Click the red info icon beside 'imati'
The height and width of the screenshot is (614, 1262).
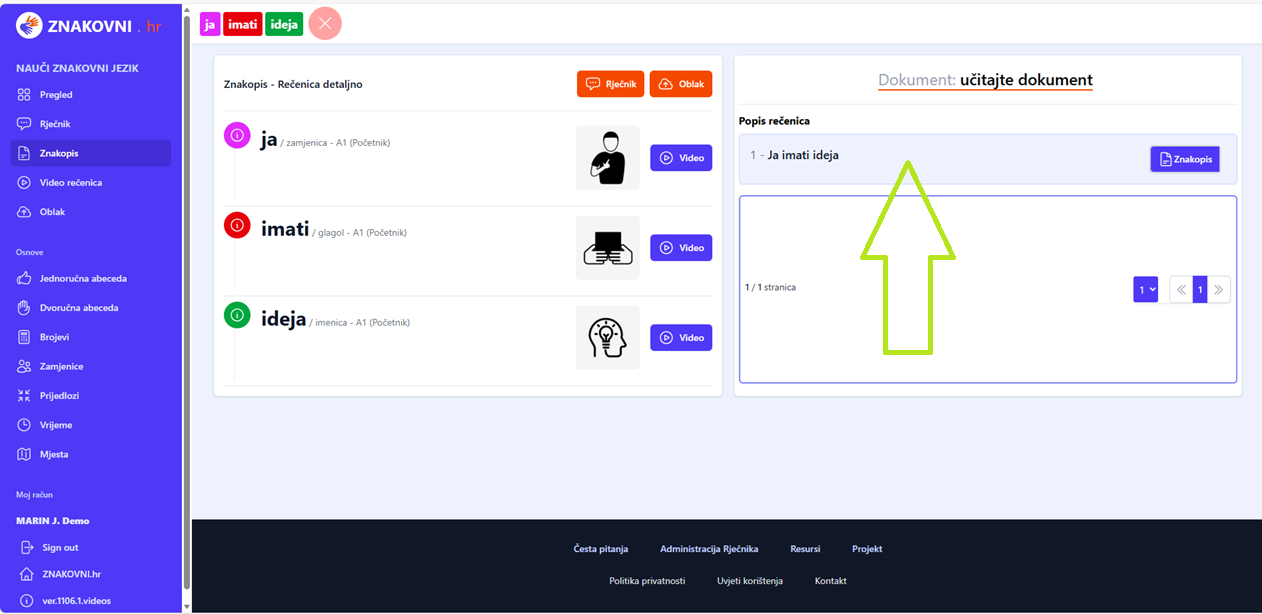coord(237,225)
